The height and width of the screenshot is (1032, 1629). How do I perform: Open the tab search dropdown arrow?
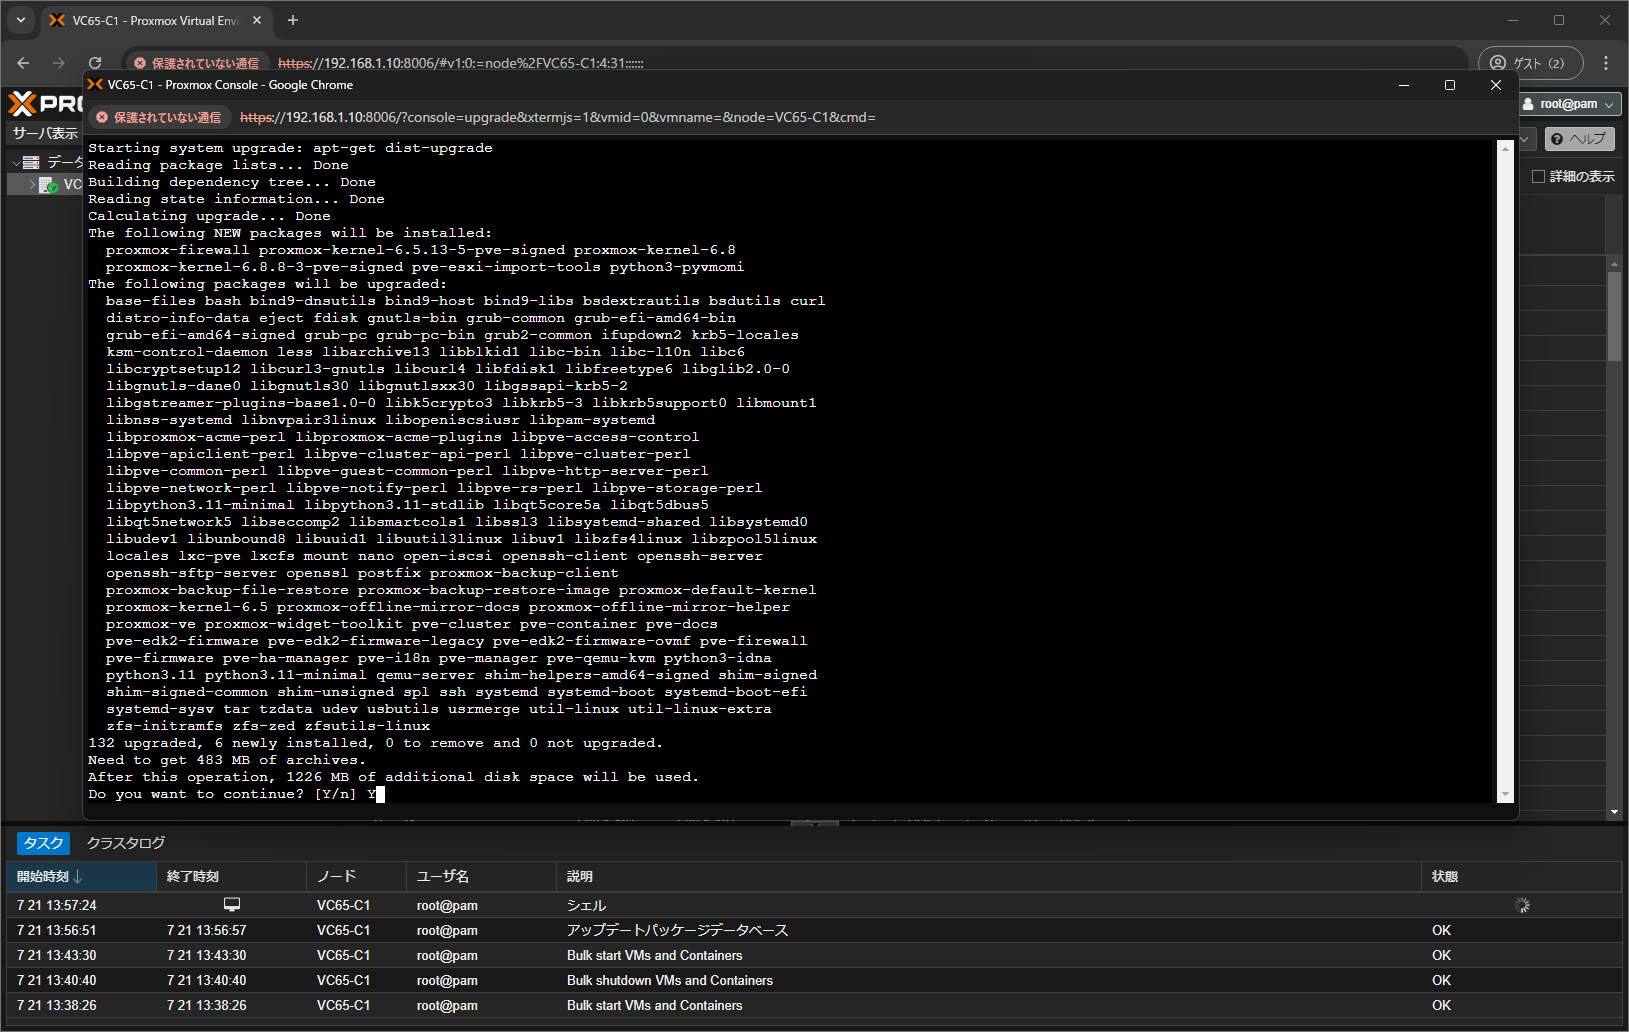coord(20,20)
